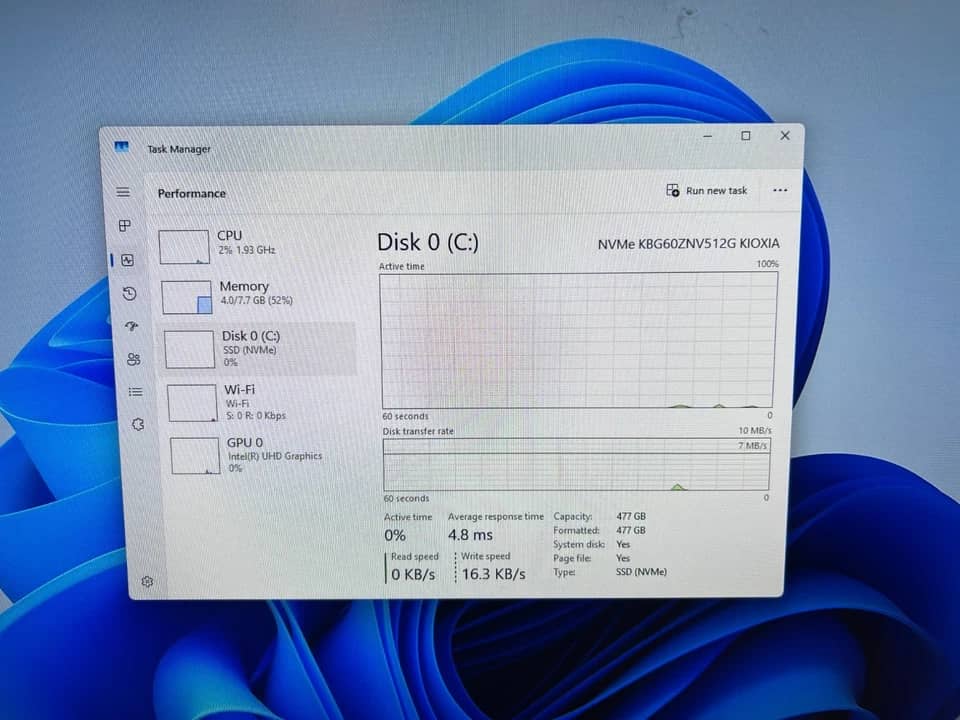Open App history page icon
Screen dimensions: 960x720
click(x=129, y=294)
